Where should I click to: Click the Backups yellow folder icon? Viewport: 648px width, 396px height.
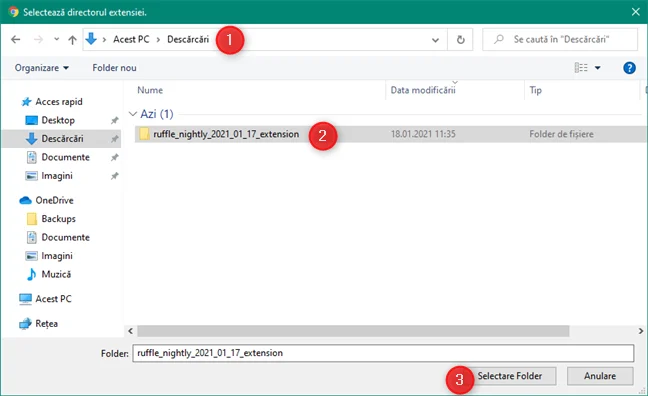pyautogui.click(x=31, y=219)
